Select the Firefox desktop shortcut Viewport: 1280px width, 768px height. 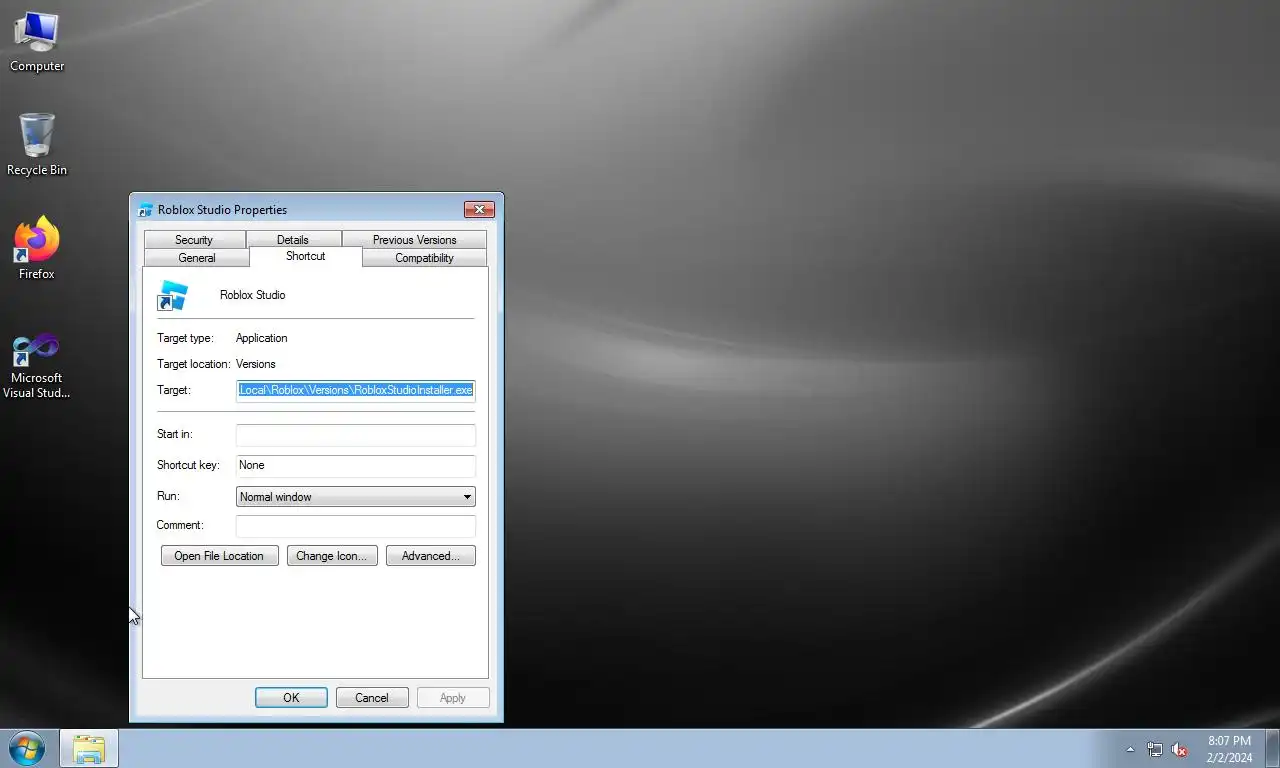coord(37,248)
